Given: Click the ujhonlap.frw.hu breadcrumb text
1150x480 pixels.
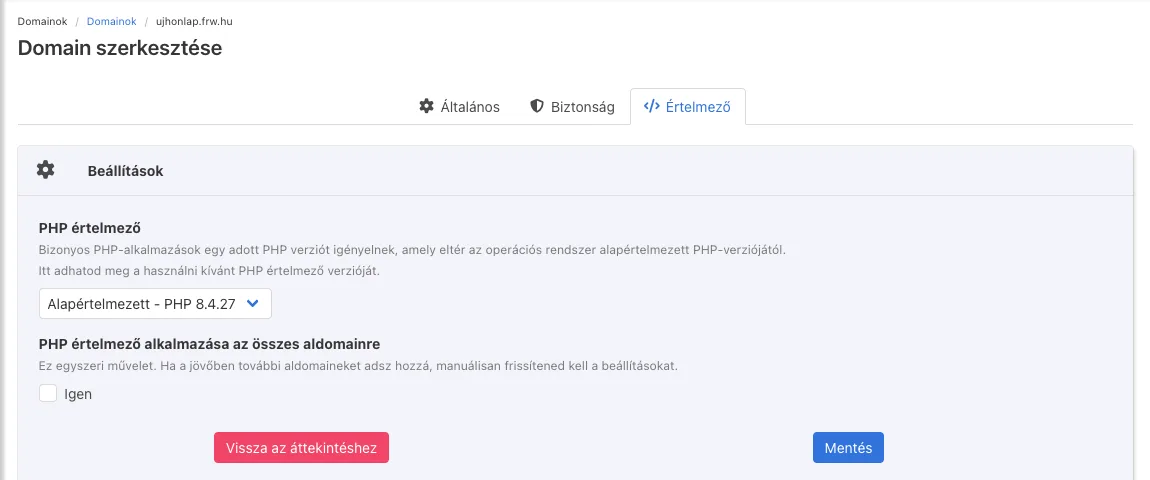Looking at the screenshot, I should [194, 21].
